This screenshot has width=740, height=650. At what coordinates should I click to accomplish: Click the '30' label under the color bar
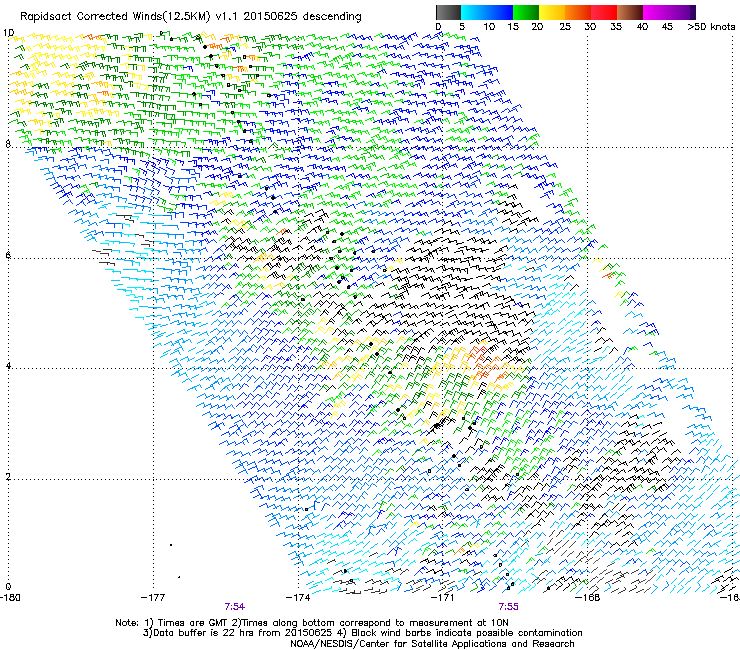click(x=590, y=27)
